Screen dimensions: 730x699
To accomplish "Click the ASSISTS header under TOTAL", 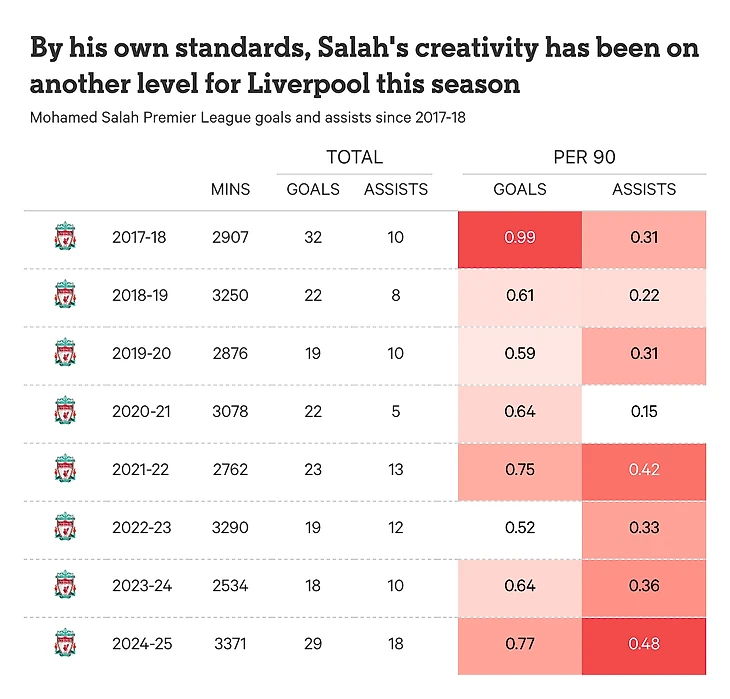I will (x=396, y=189).
